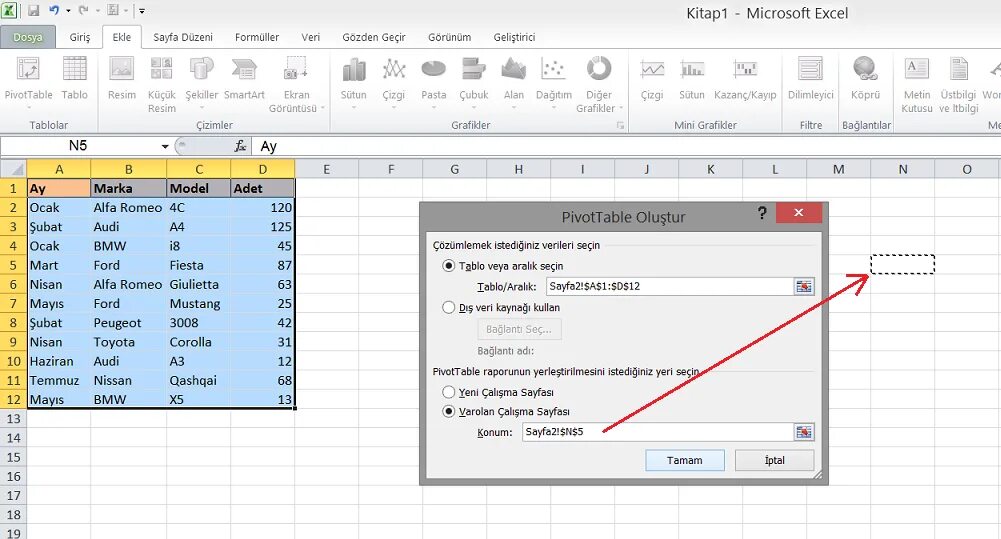1001x539 pixels.
Task: Open the Name Box dropdown
Action: tap(165, 146)
